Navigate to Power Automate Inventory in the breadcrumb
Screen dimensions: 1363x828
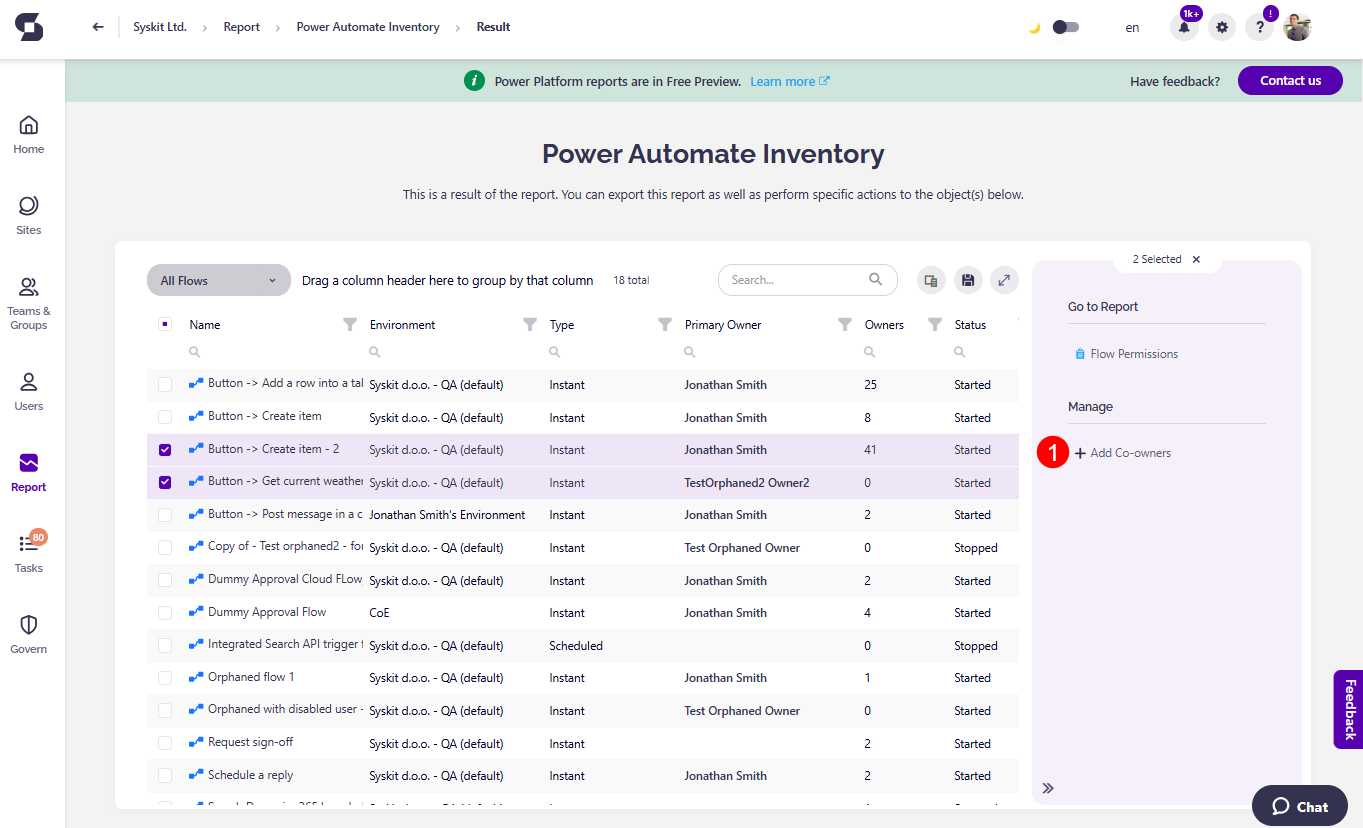[367, 27]
